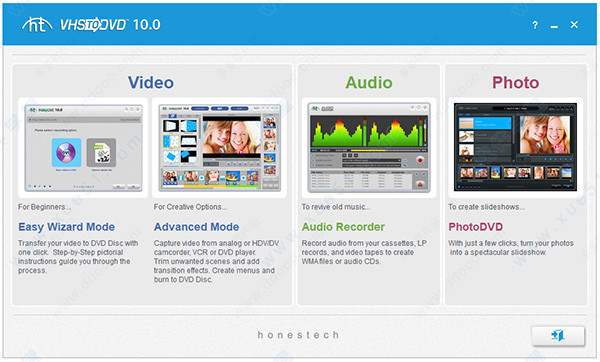
Task: Click the honestech brand text at bottom
Action: [x=298, y=335]
